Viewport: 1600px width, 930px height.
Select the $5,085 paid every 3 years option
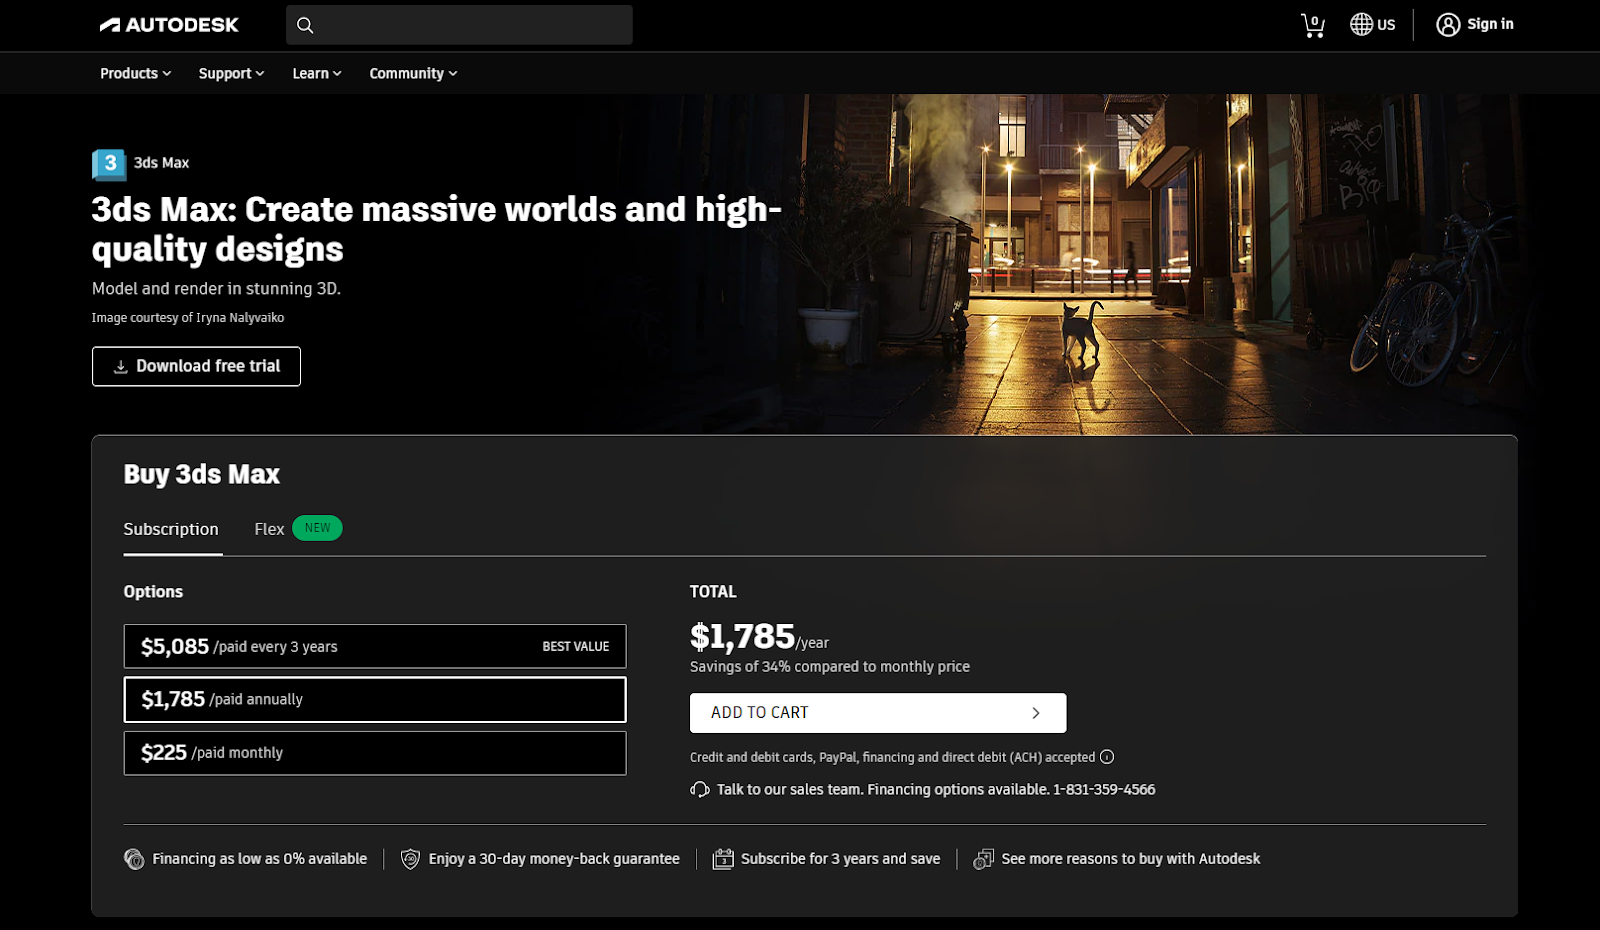(x=375, y=646)
